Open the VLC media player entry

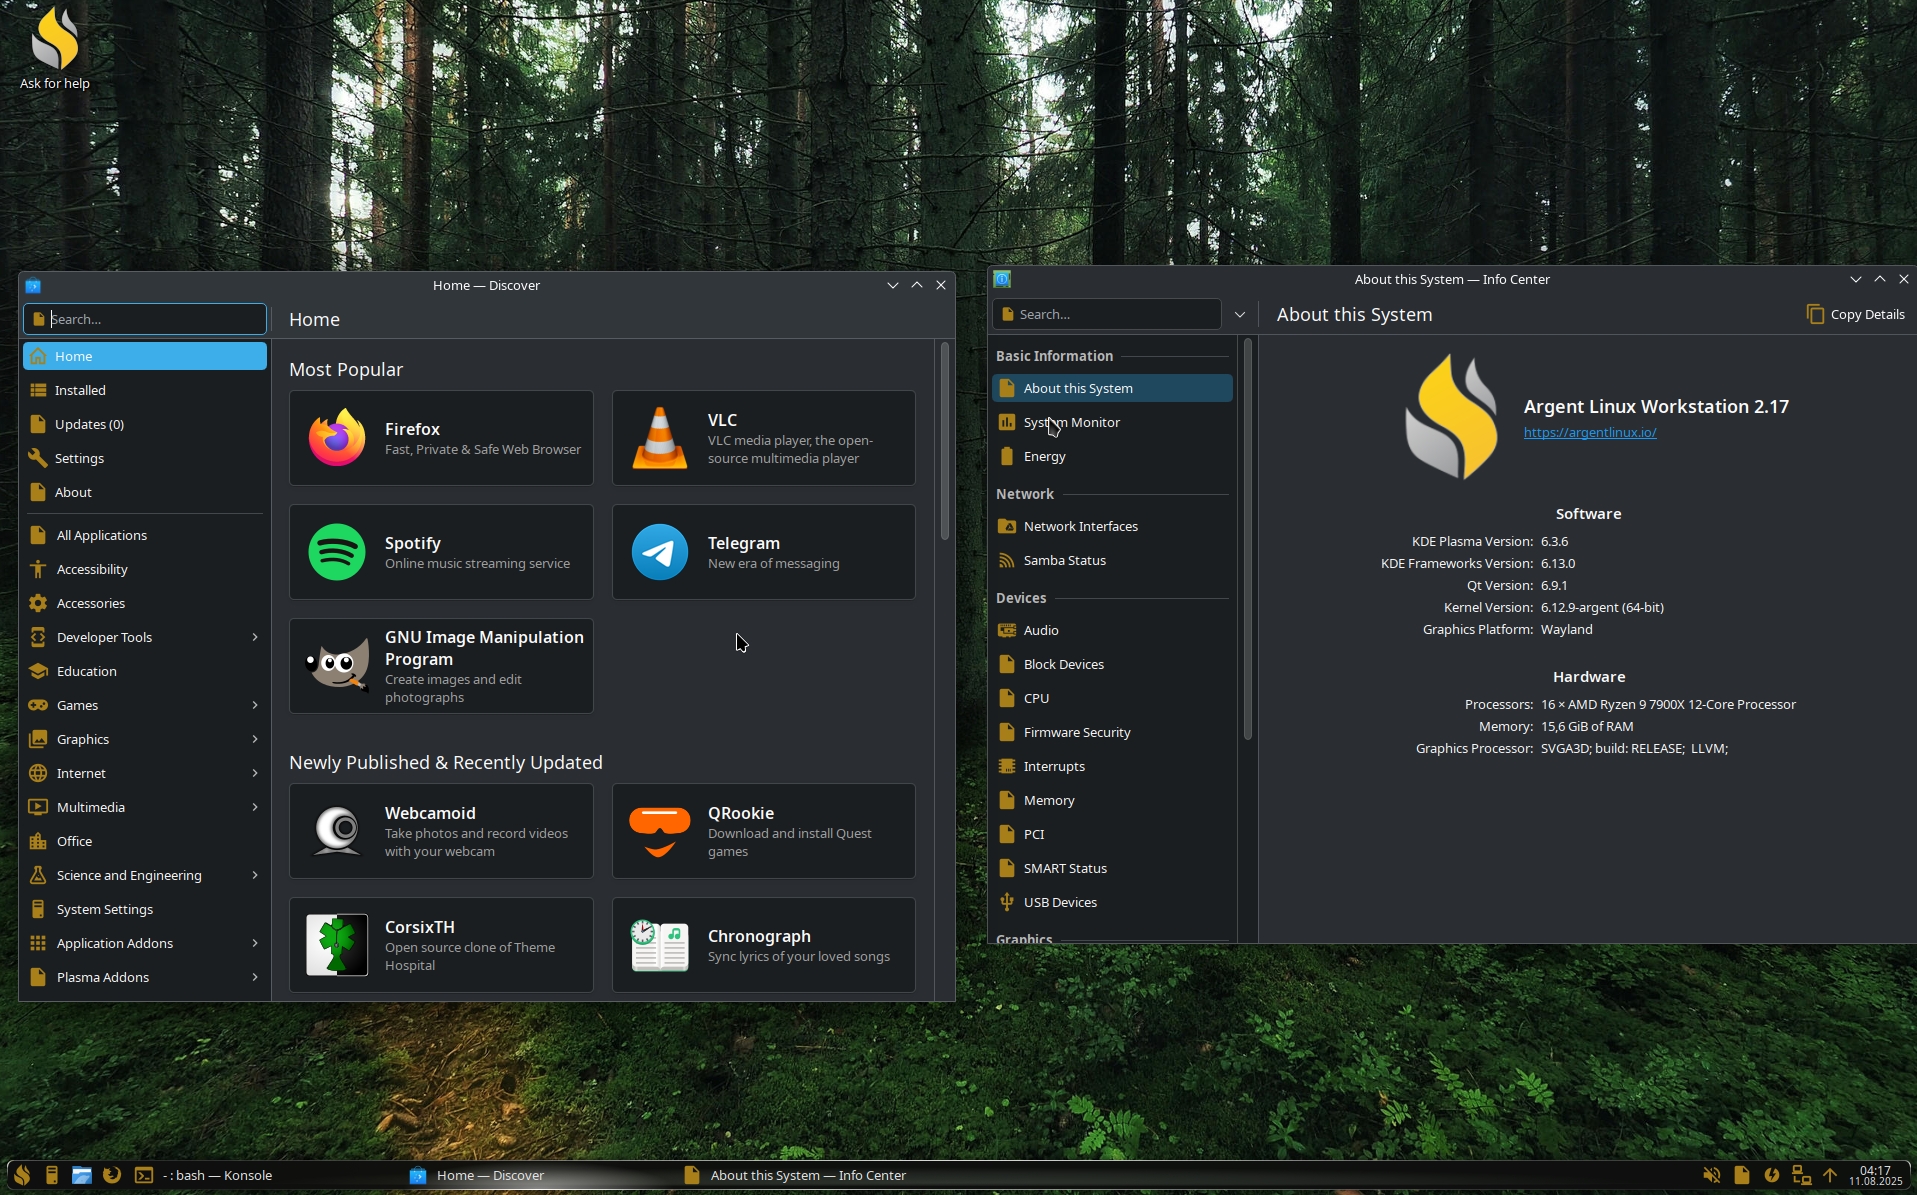763,438
